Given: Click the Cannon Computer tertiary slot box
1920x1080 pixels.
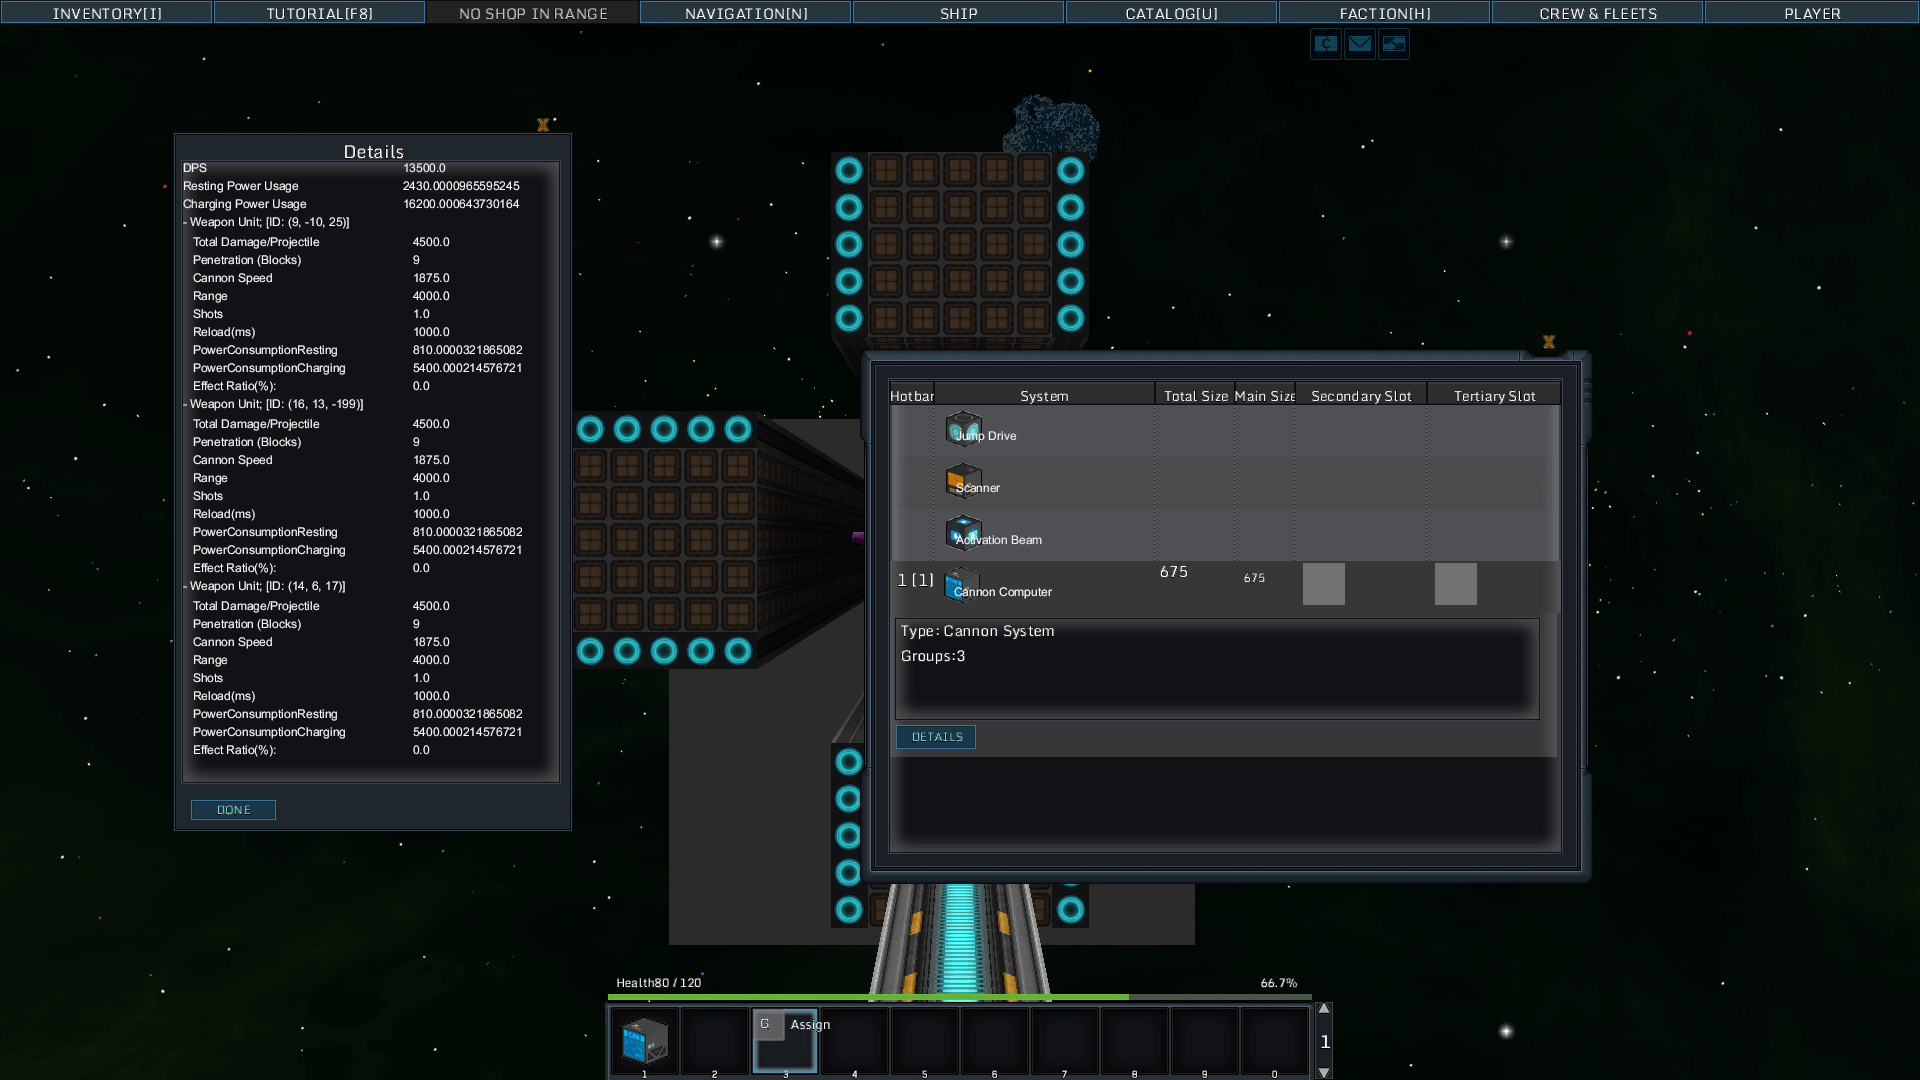Looking at the screenshot, I should (1455, 584).
